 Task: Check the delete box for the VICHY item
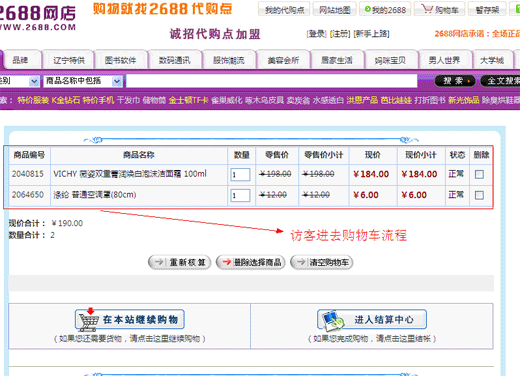click(x=479, y=174)
